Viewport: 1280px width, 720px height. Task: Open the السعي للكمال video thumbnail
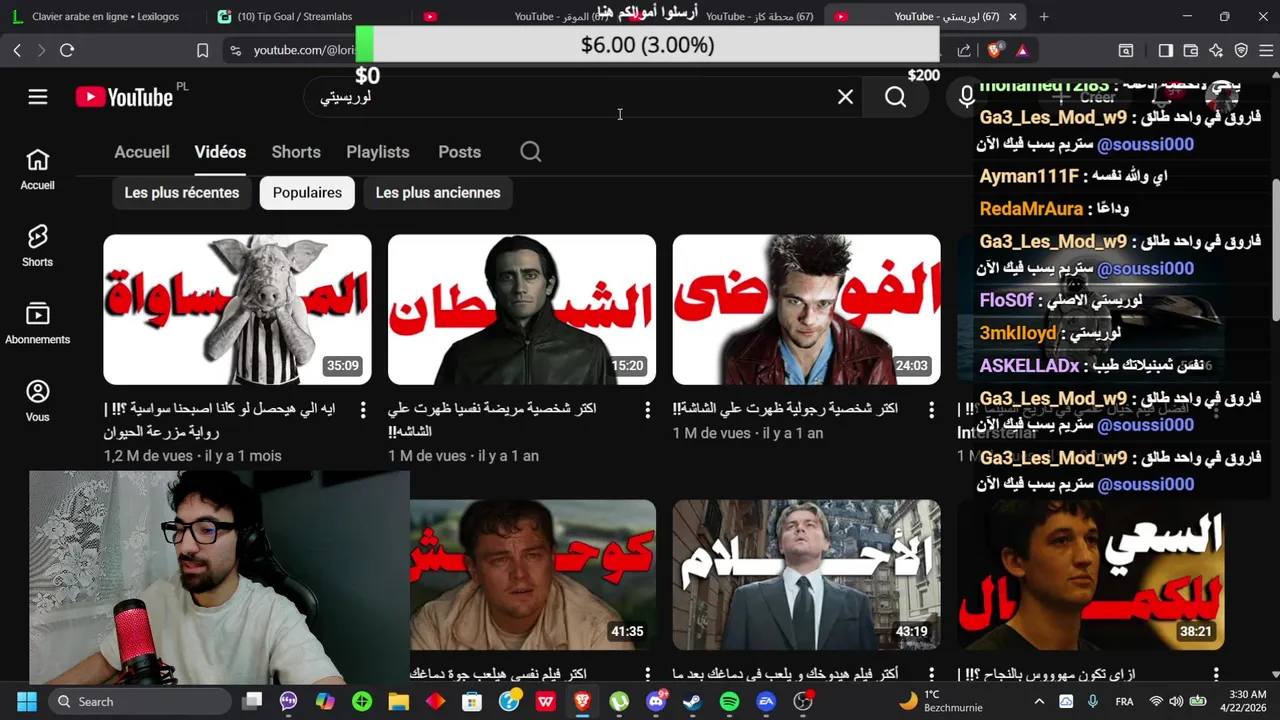click(1090, 575)
